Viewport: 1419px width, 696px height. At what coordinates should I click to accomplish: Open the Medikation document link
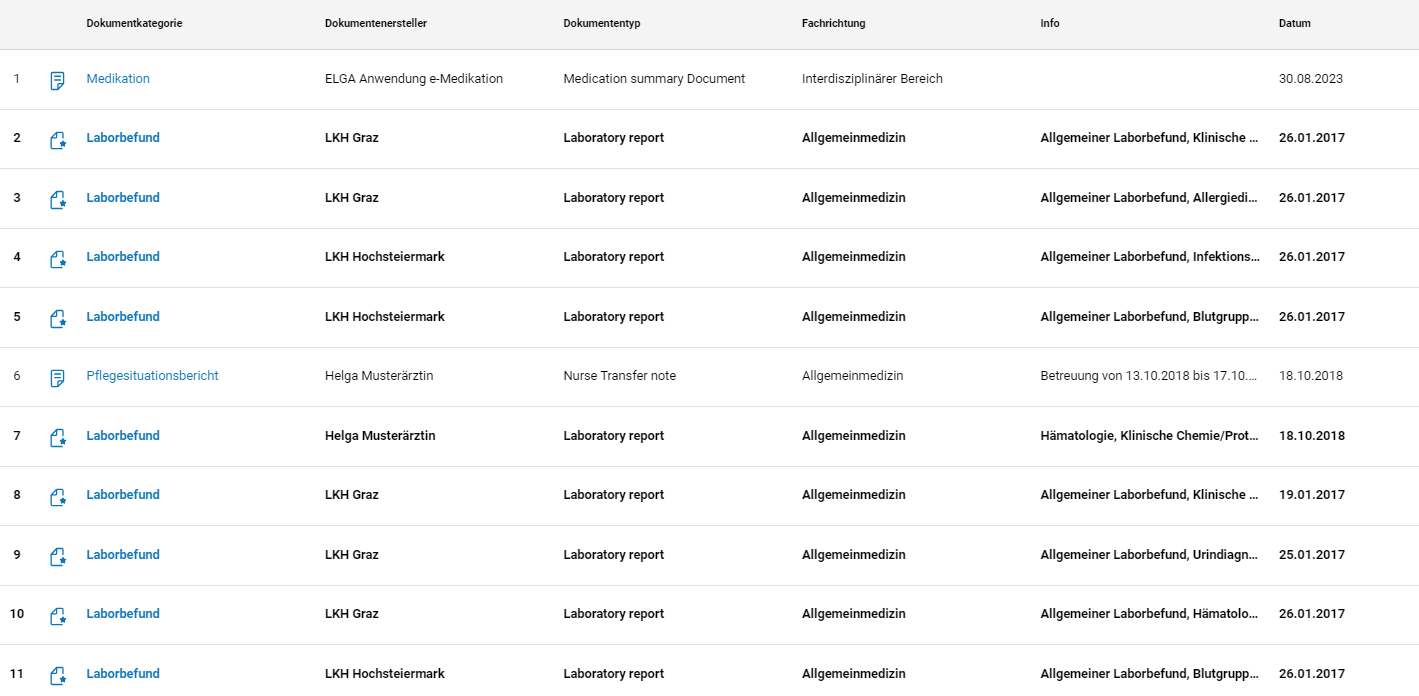(x=118, y=79)
